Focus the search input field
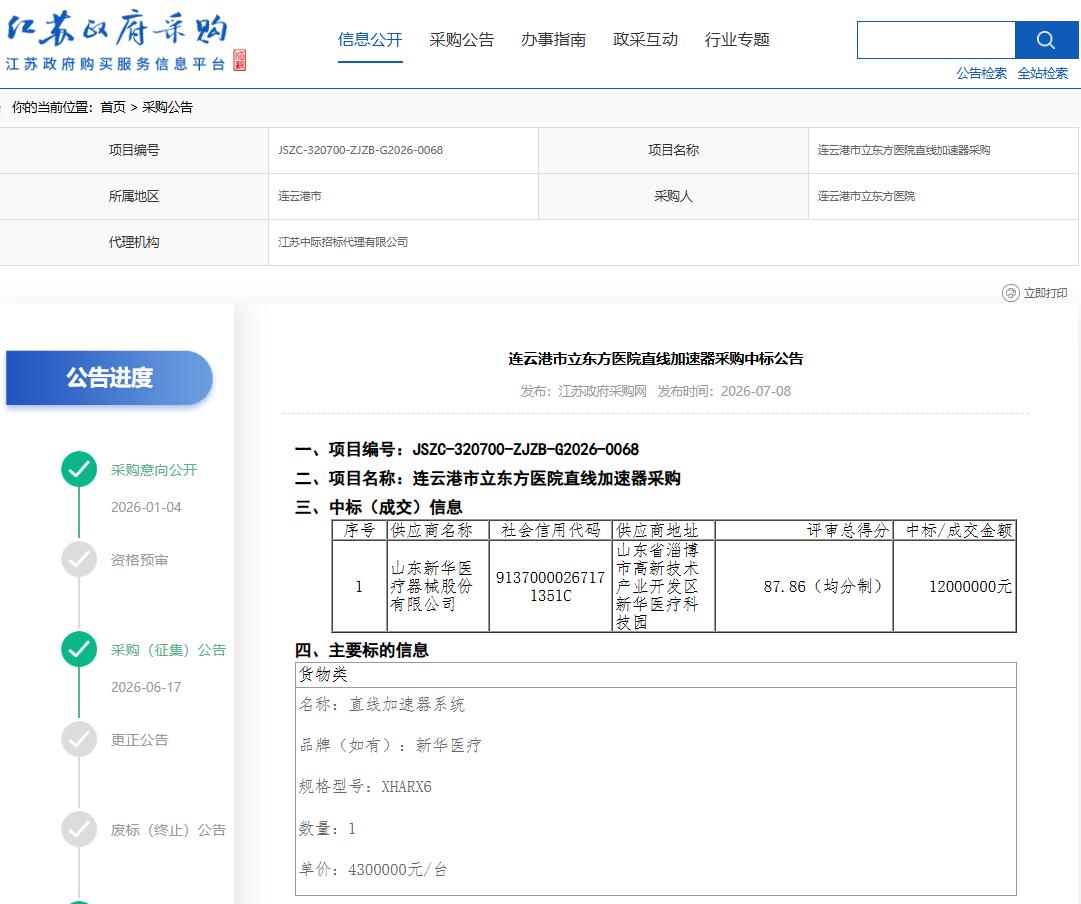The height and width of the screenshot is (904, 1081). point(936,40)
